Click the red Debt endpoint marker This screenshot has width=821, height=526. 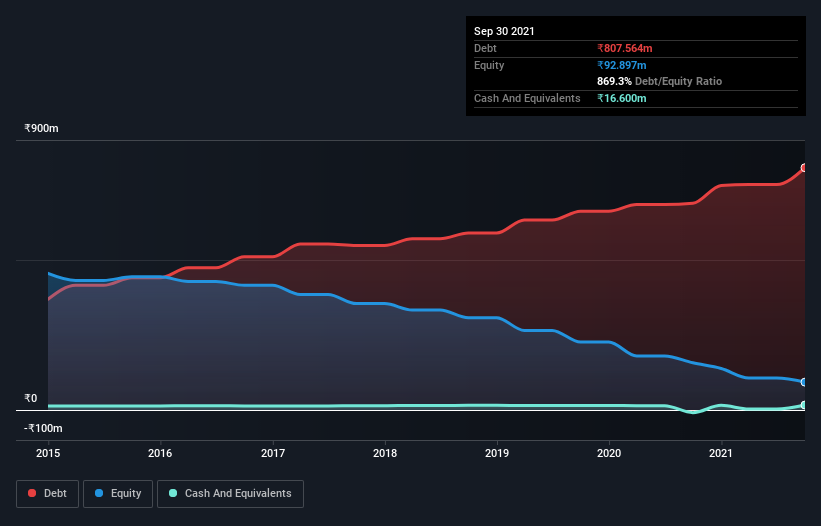point(804,168)
